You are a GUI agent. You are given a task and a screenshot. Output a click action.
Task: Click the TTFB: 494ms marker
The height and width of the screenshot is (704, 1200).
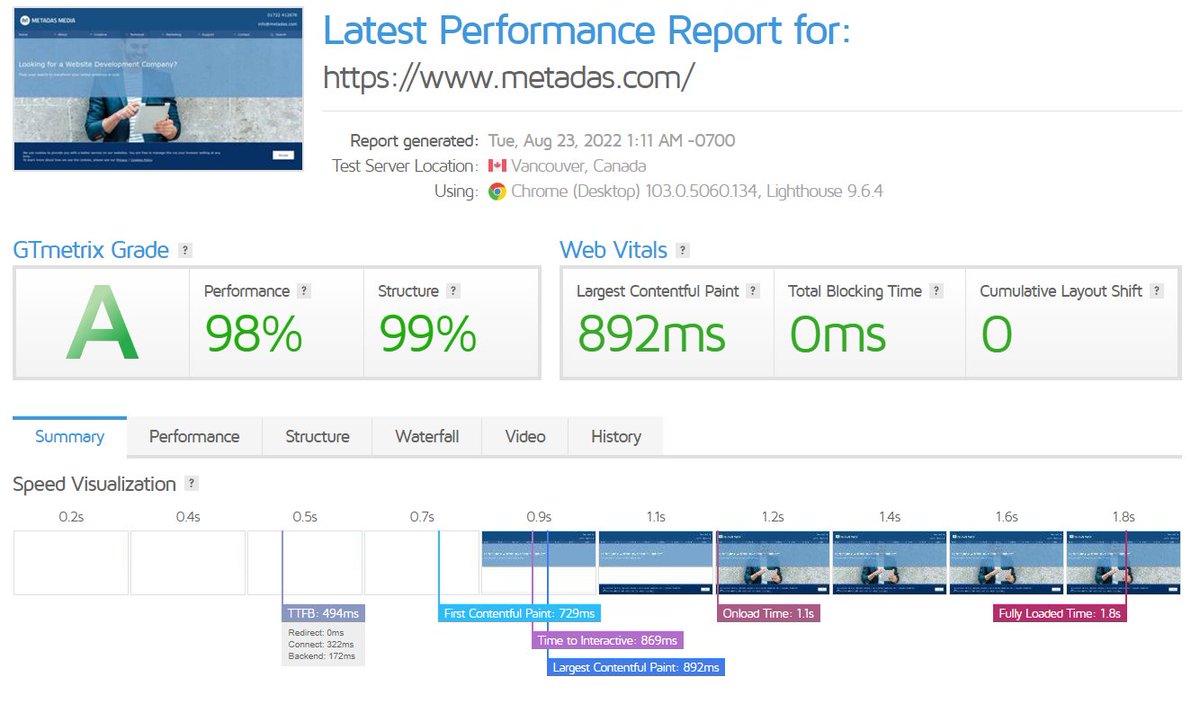[x=324, y=613]
